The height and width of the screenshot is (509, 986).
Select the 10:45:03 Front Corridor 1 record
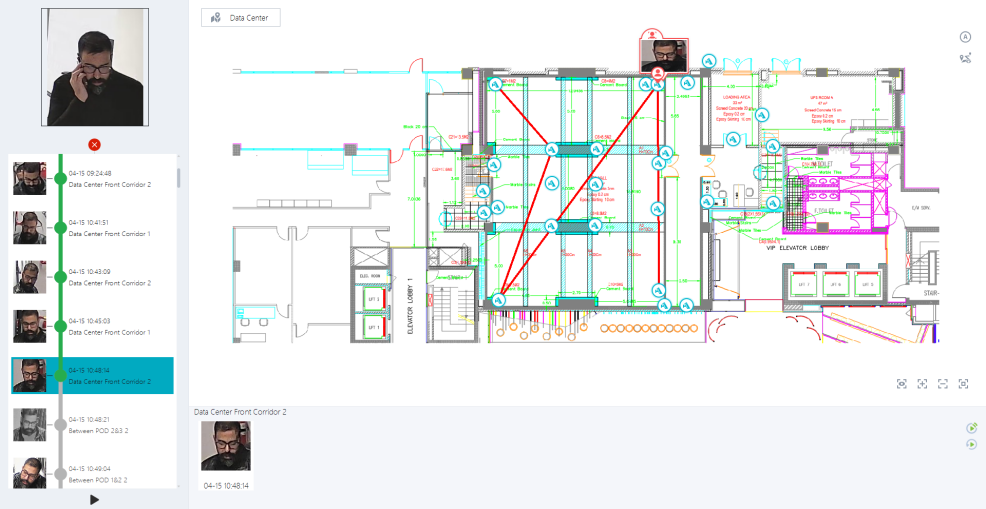(x=110, y=326)
